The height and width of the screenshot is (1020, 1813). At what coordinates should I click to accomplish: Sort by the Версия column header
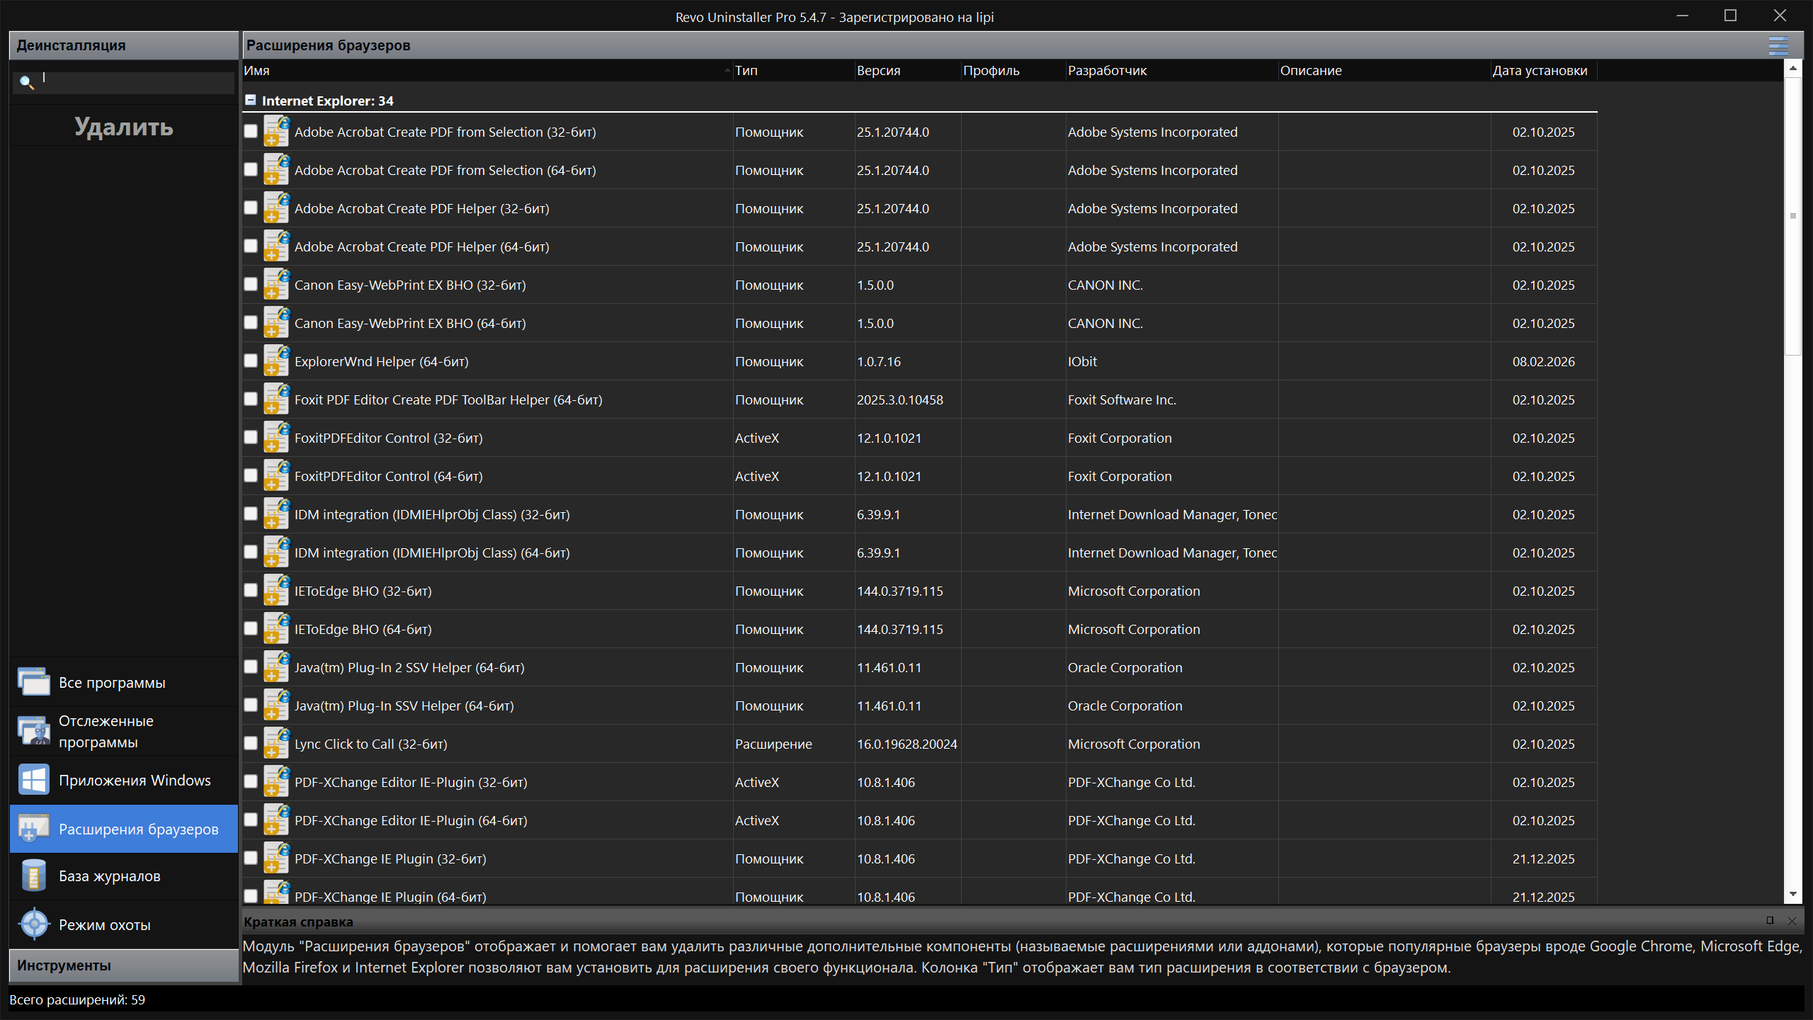click(x=907, y=70)
